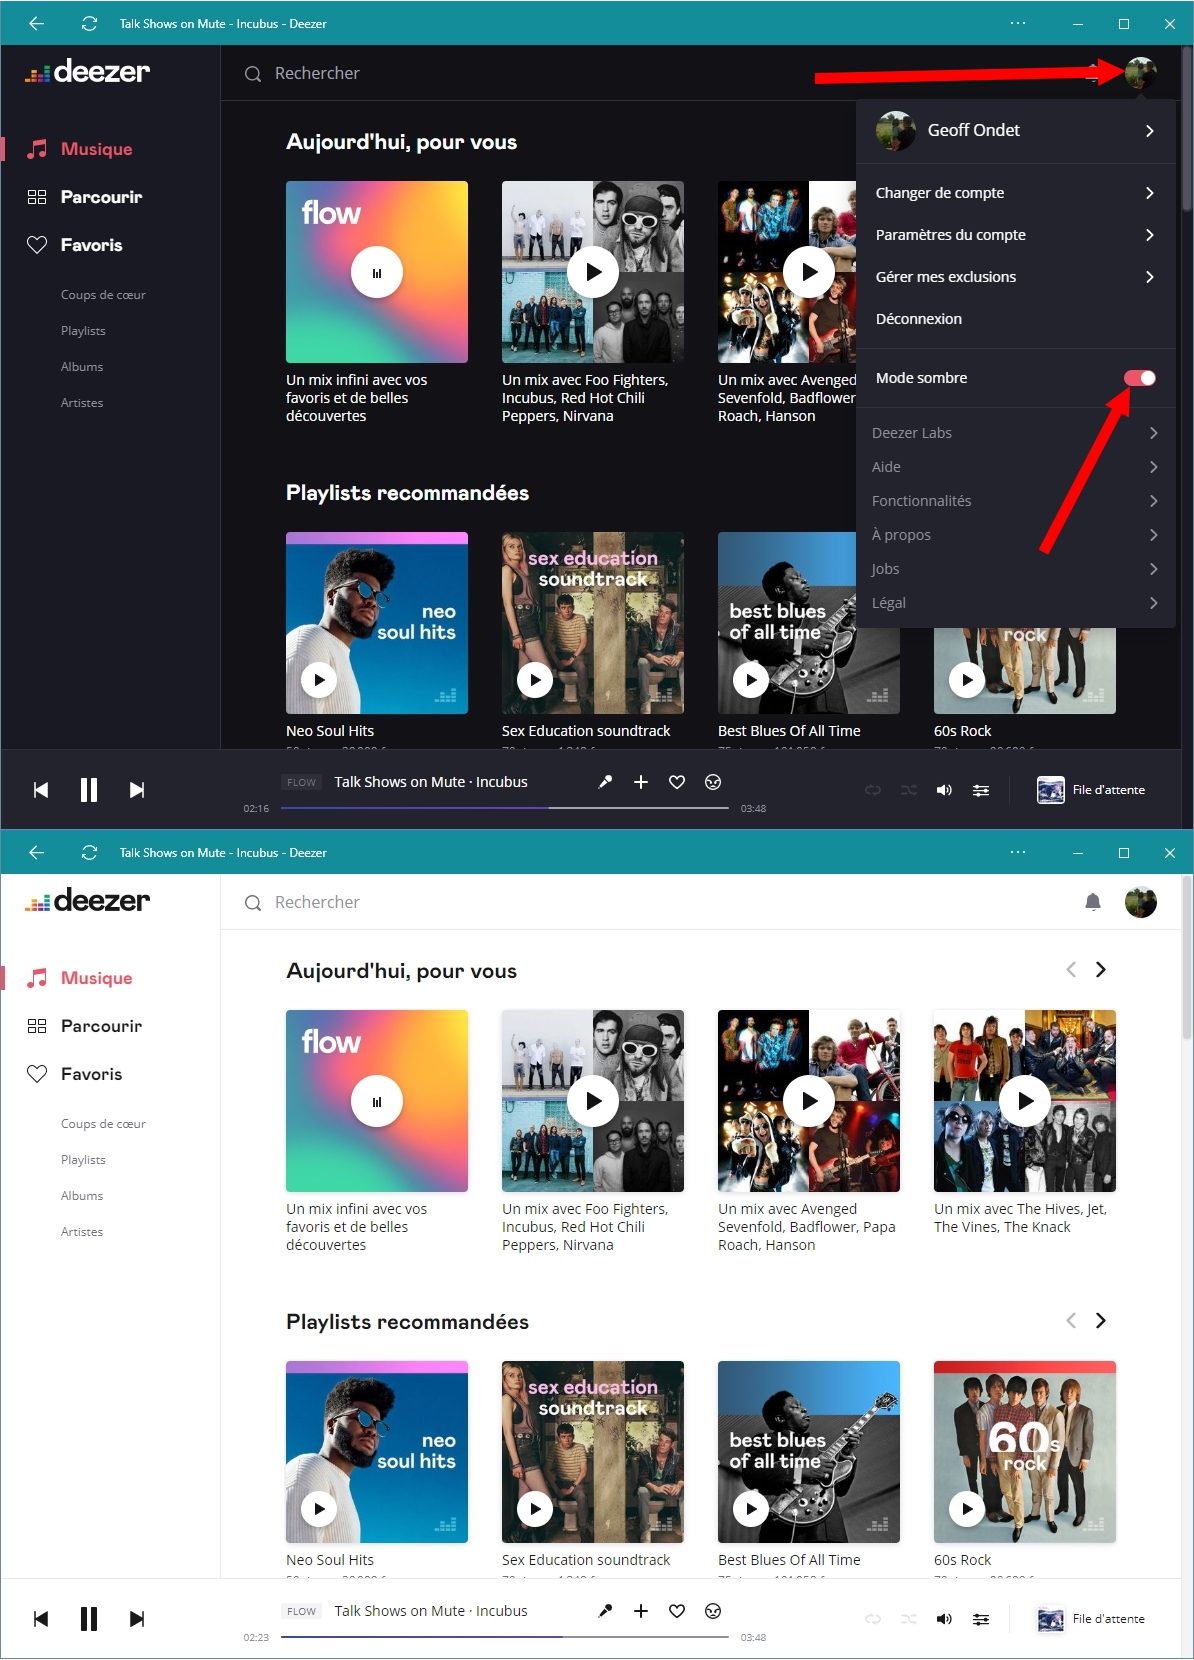The image size is (1194, 1660).
Task: Enable repeat in the light window player
Action: pos(873,1619)
